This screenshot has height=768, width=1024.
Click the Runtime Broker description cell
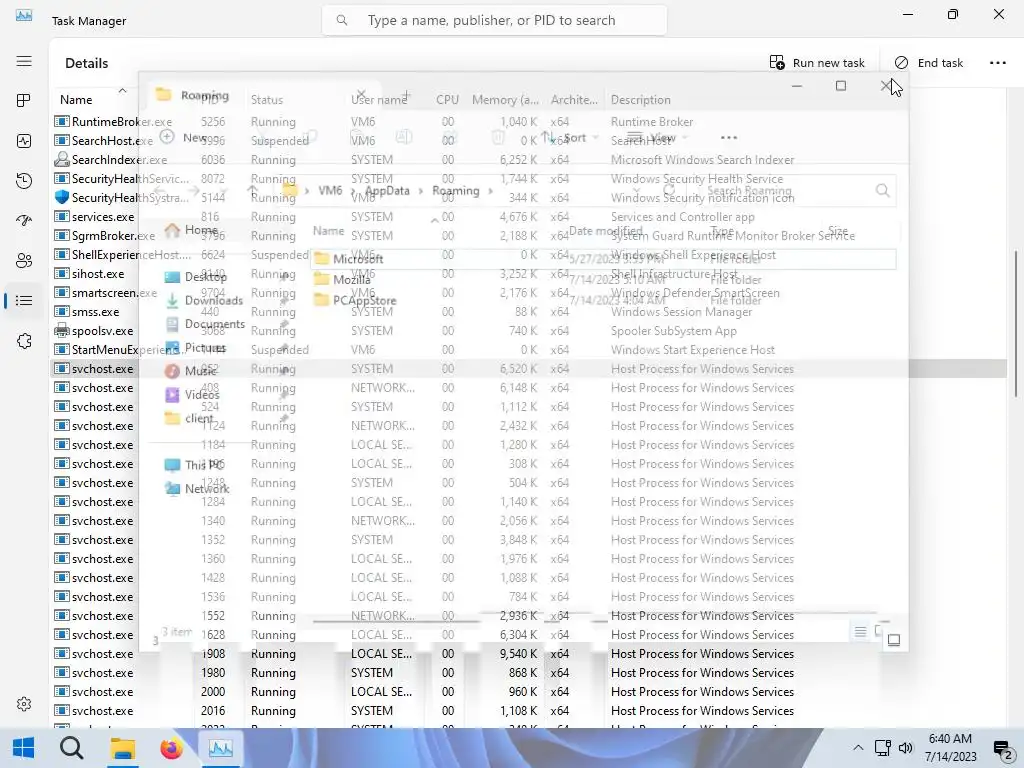(x=652, y=121)
